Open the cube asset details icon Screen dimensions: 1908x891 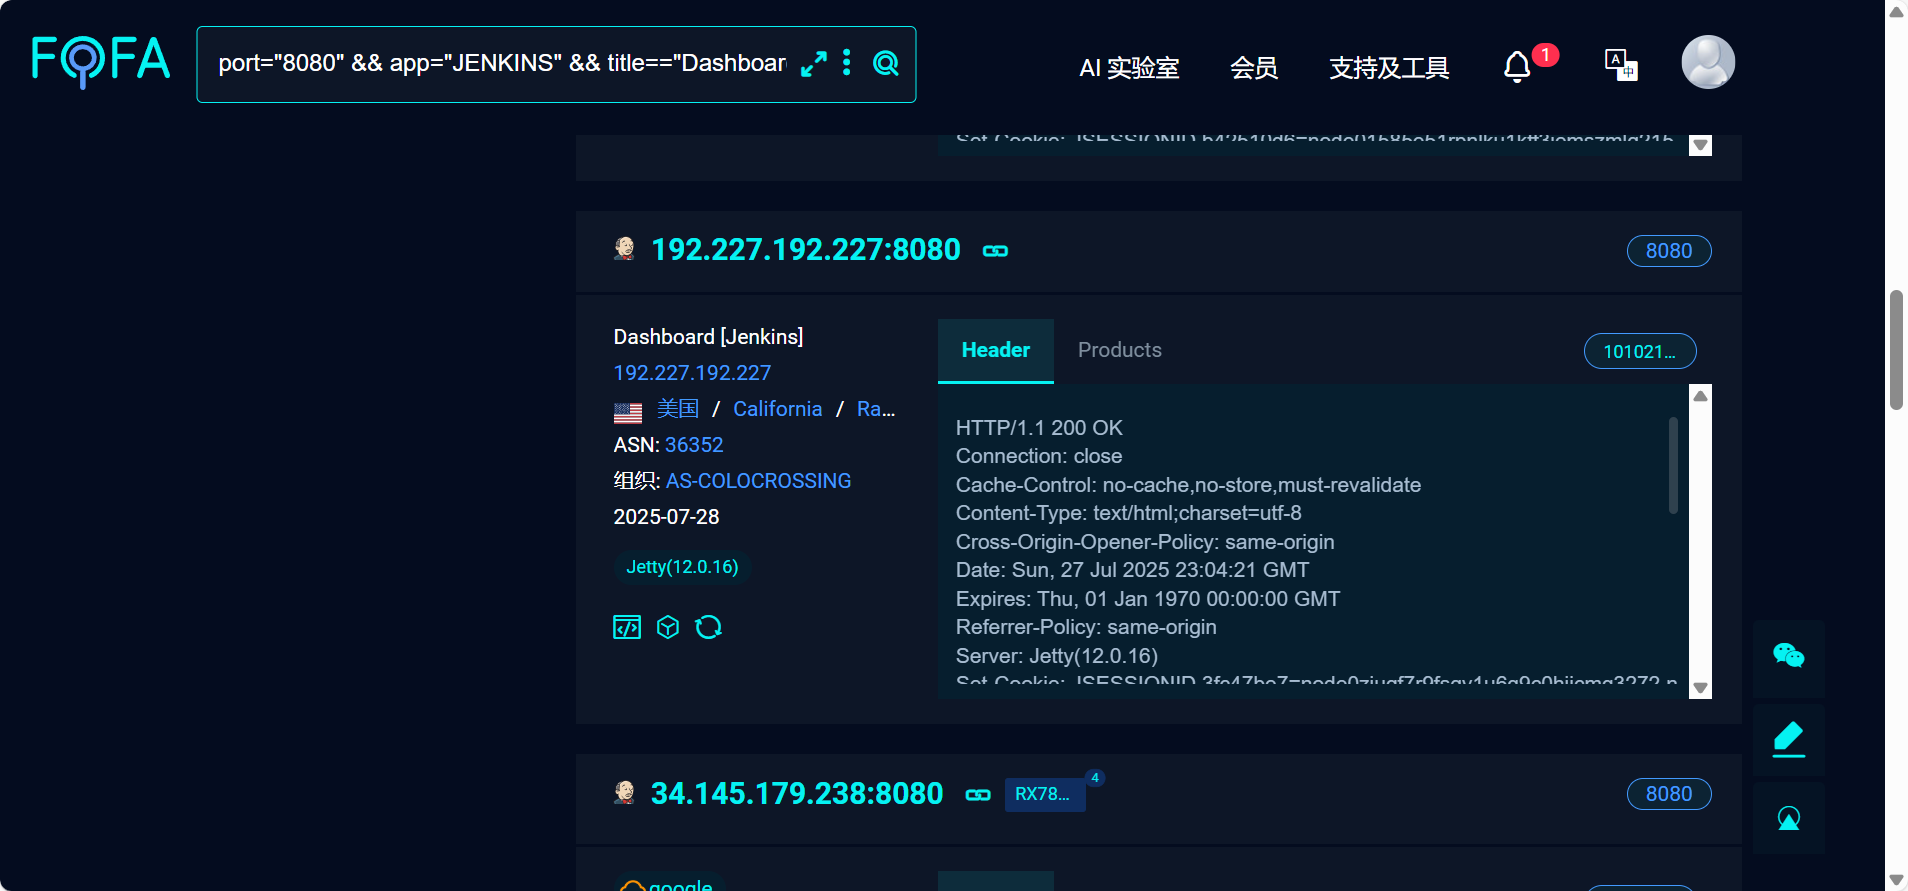tap(668, 627)
